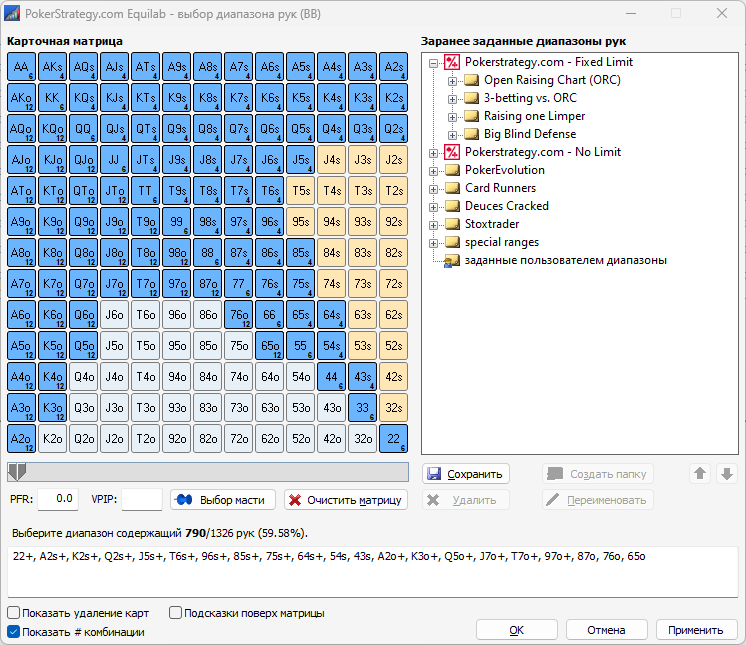Viewport: 746px width, 645px height.
Task: Toggle the T5s hand cell
Action: pyautogui.click(x=301, y=190)
